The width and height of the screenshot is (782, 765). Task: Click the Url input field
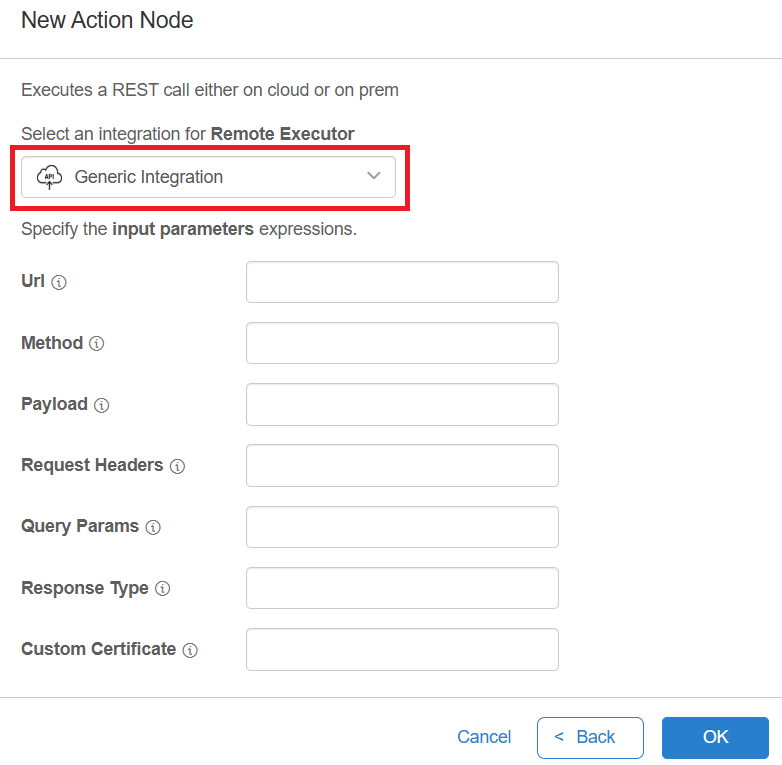402,282
